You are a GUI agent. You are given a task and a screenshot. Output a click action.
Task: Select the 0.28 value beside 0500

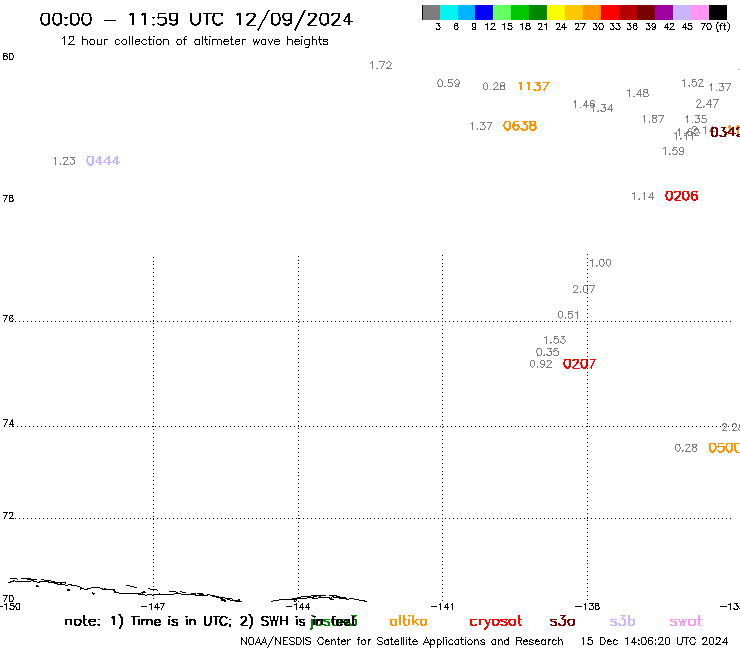[686, 448]
